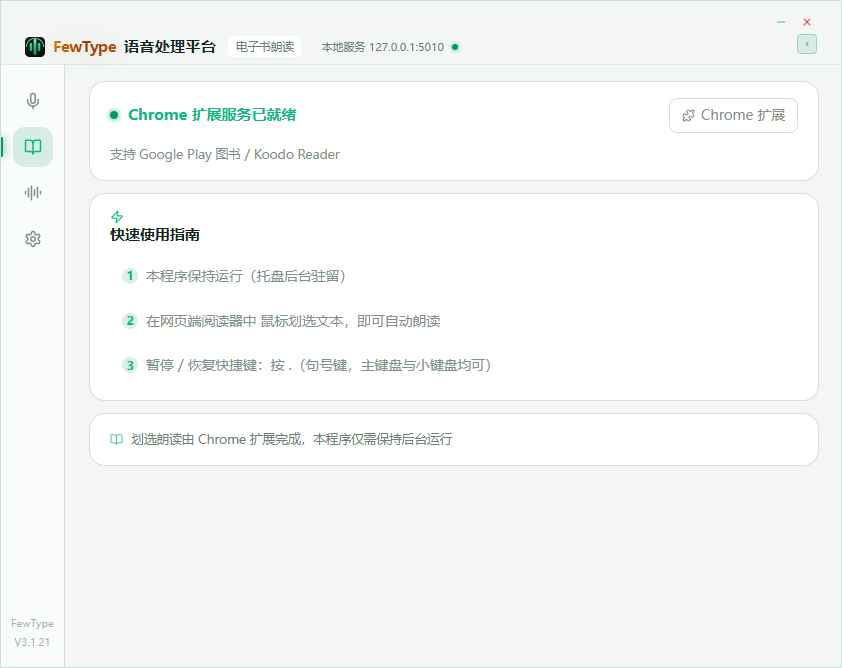Select the e-book reading sidebar icon
The height and width of the screenshot is (668, 842).
coord(33,147)
